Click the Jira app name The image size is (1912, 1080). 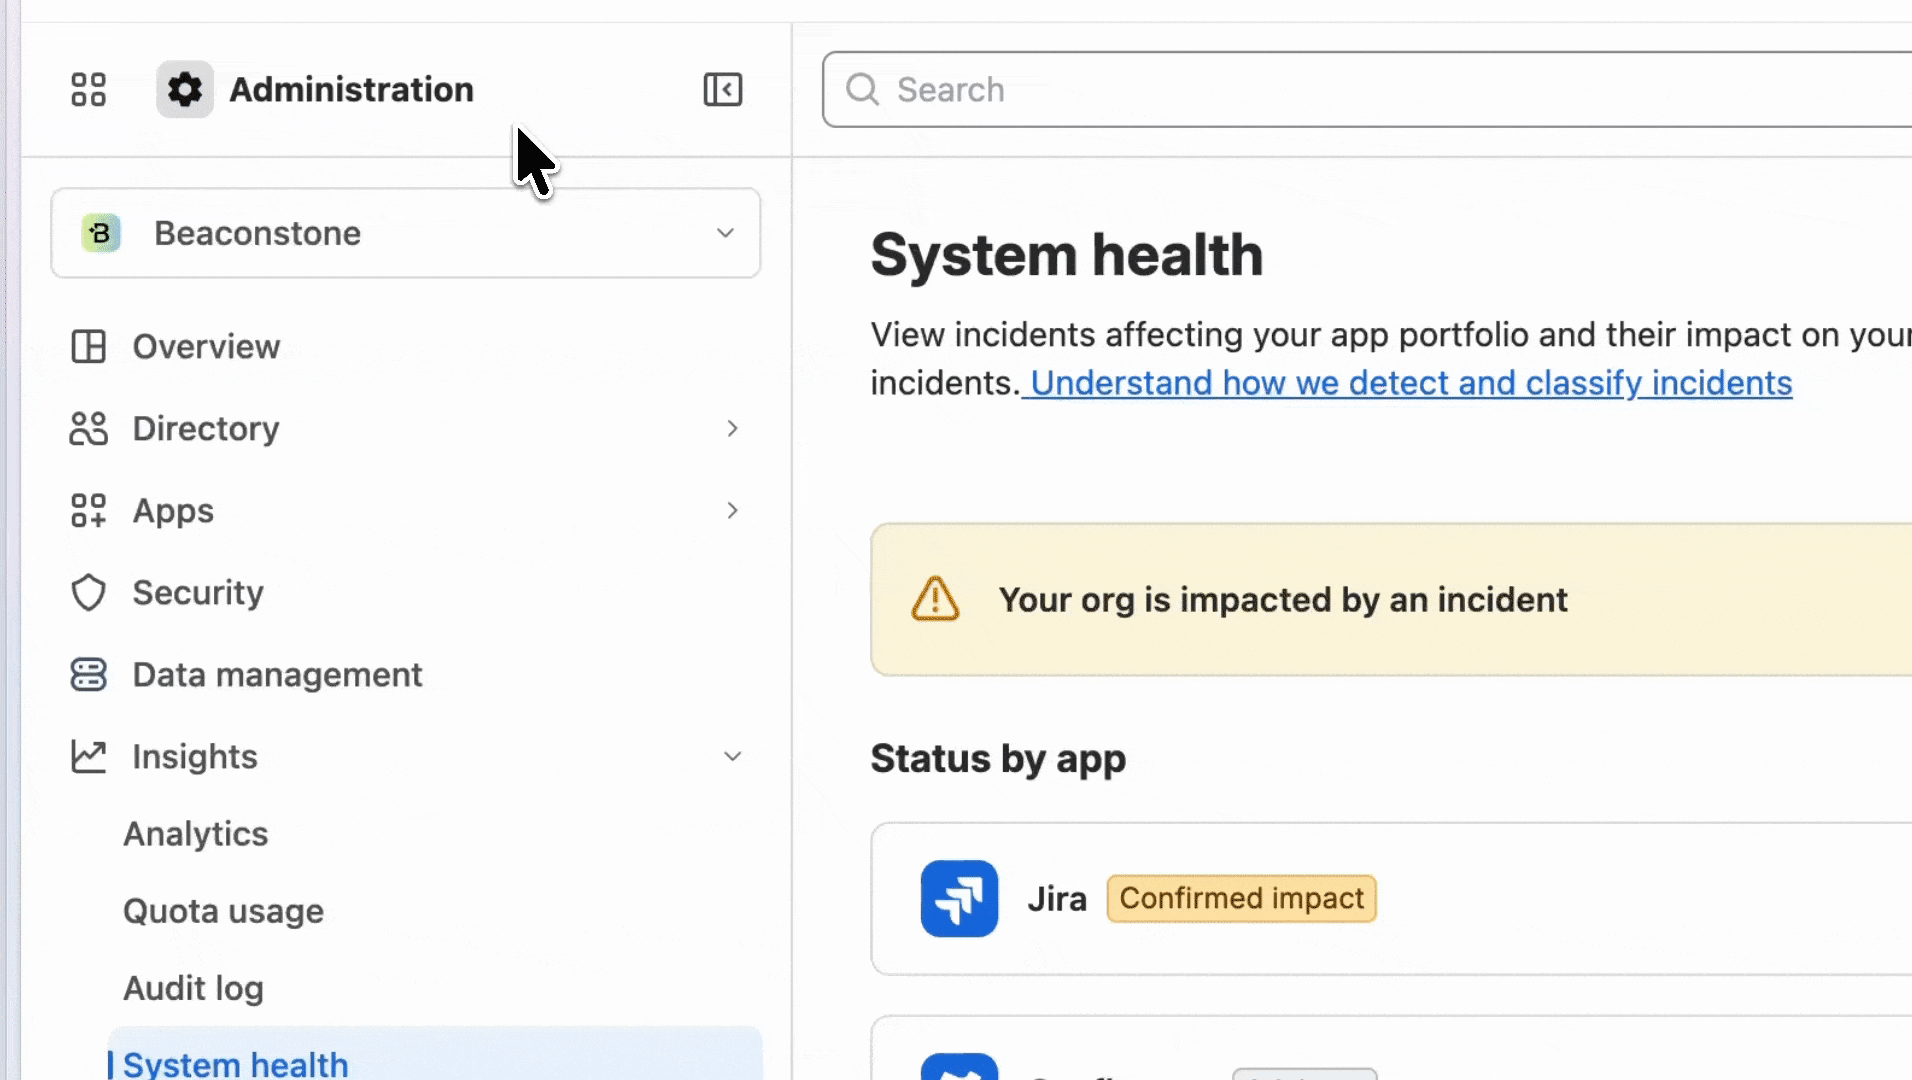[1057, 899]
